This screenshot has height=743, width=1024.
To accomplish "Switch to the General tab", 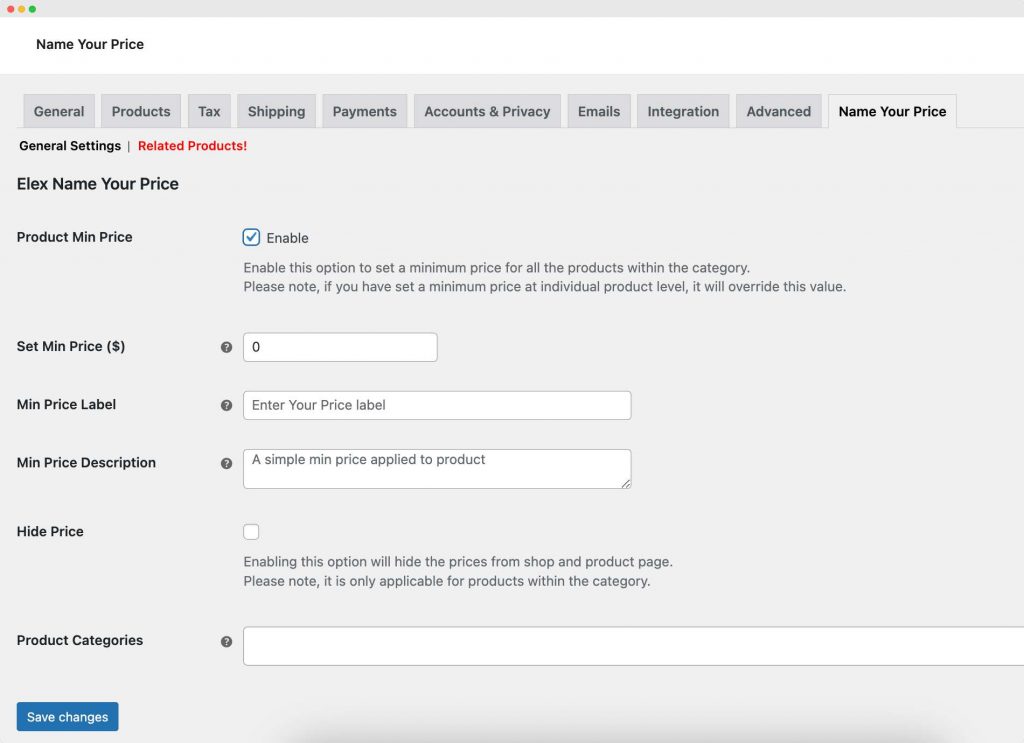I will (x=58, y=111).
